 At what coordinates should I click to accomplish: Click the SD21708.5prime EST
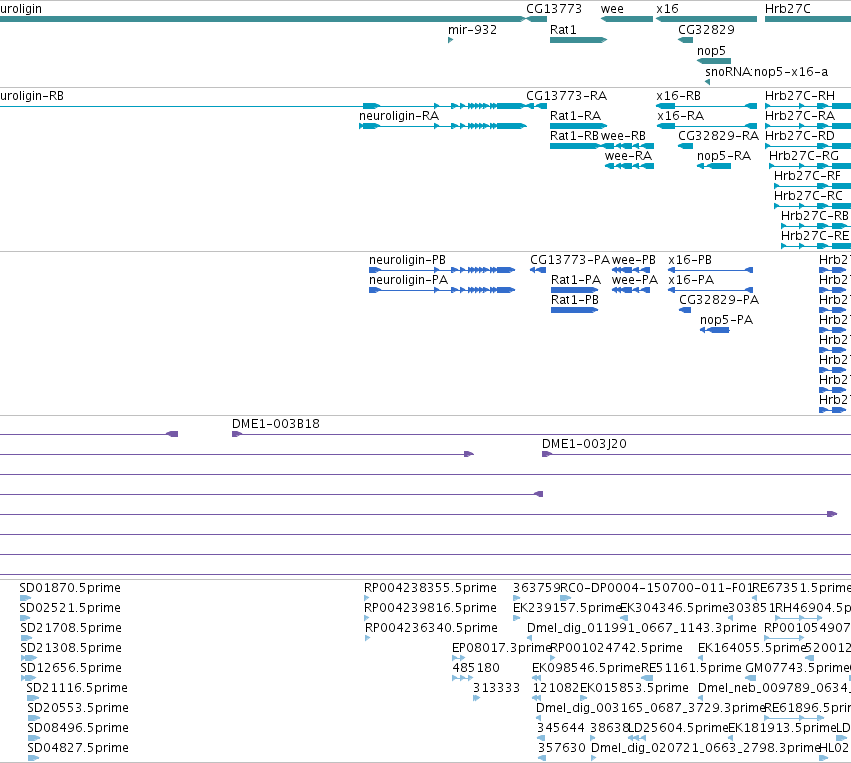tap(26, 638)
